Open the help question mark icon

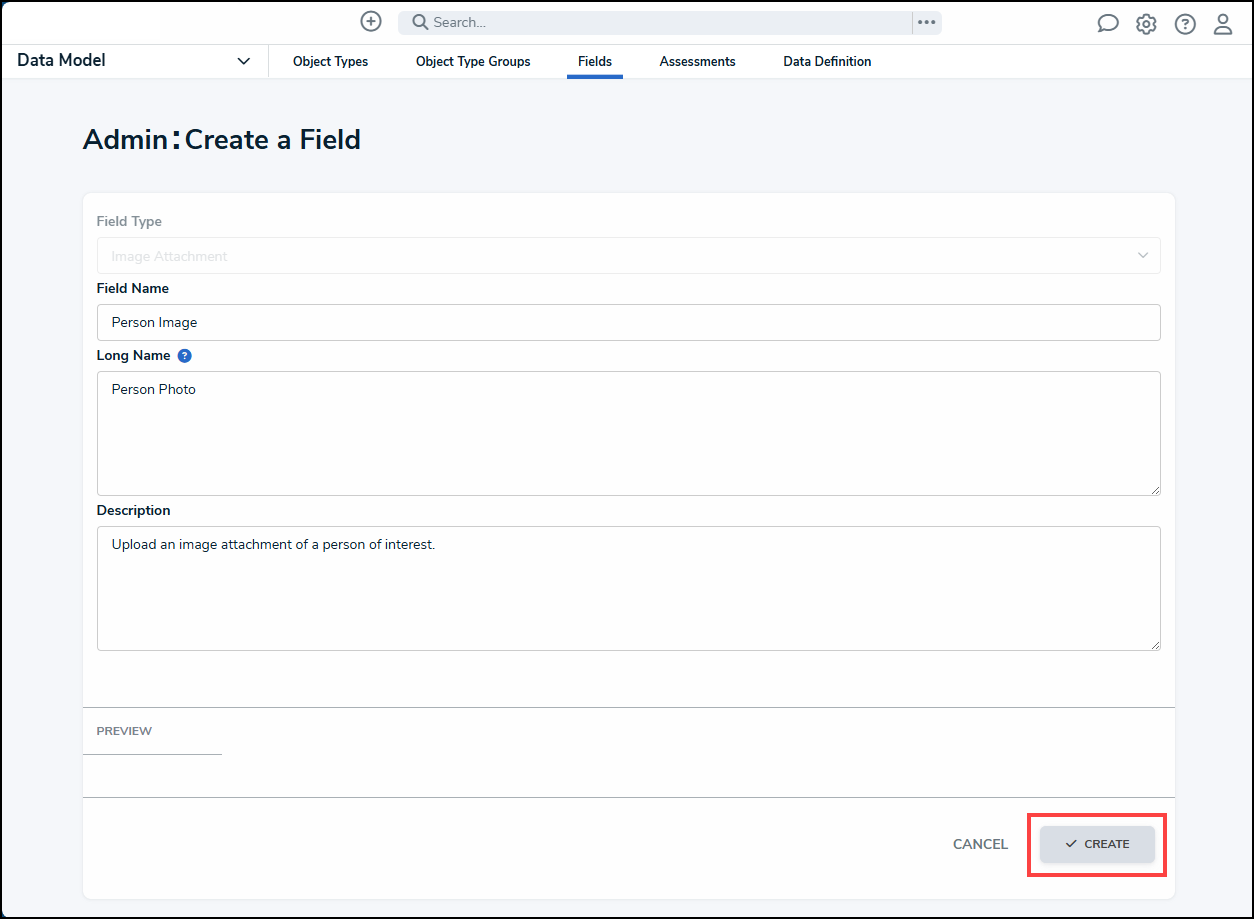(1185, 23)
